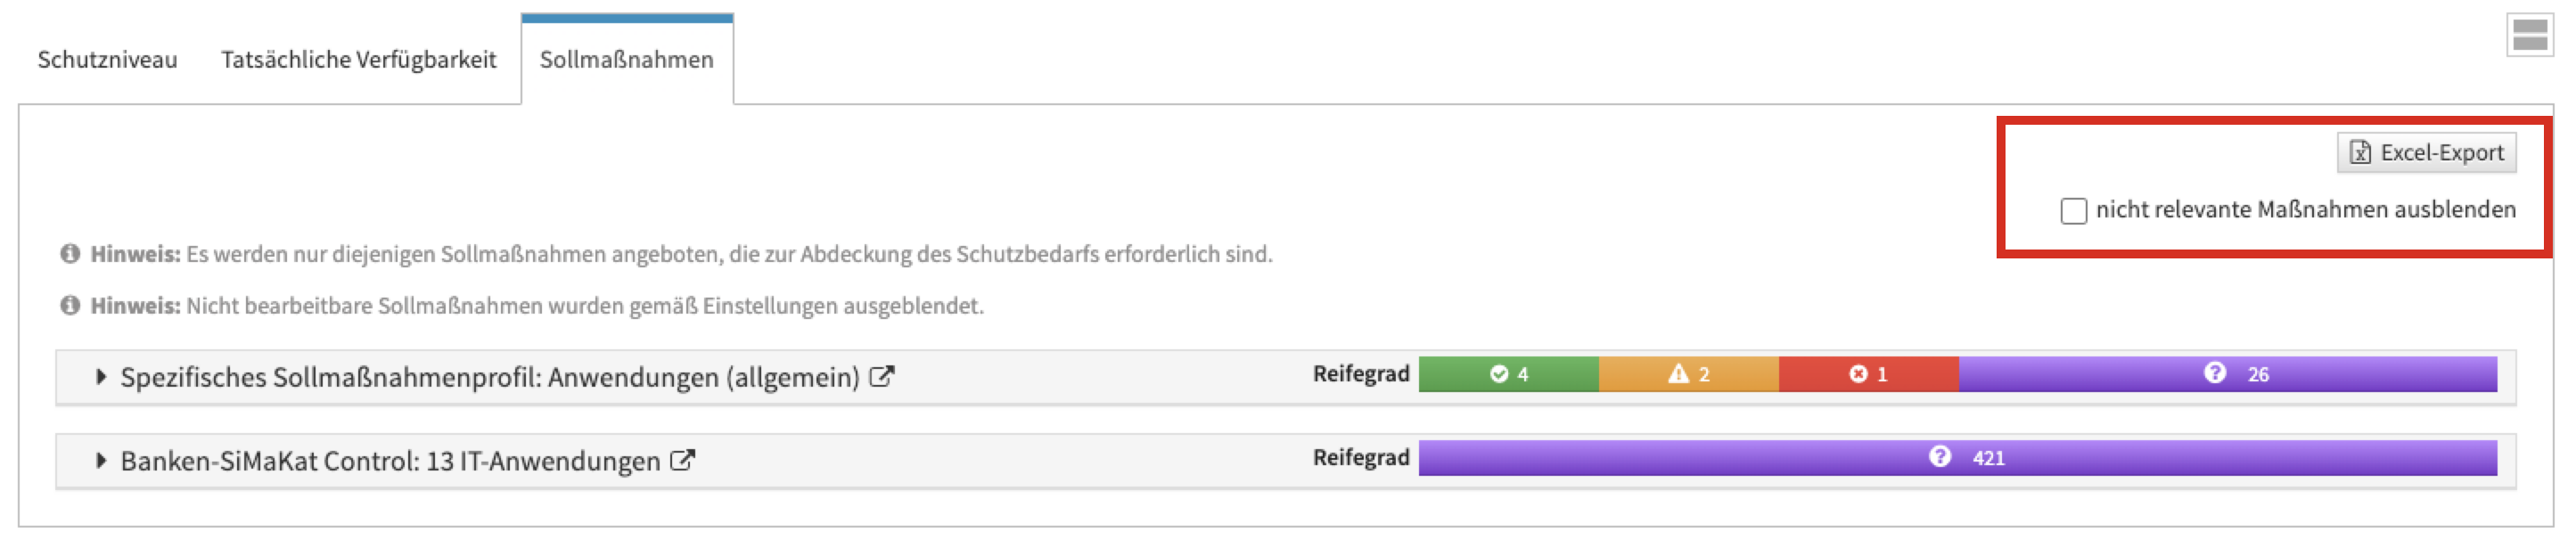
Task: Open the Tatsächliche Verfügbarkeit tab
Action: point(358,60)
